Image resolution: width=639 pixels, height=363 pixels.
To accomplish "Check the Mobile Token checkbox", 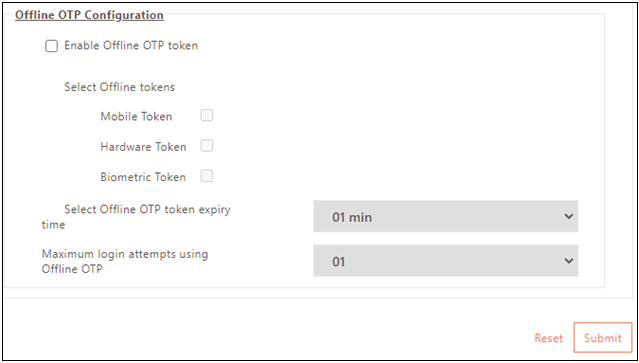I will 207,116.
